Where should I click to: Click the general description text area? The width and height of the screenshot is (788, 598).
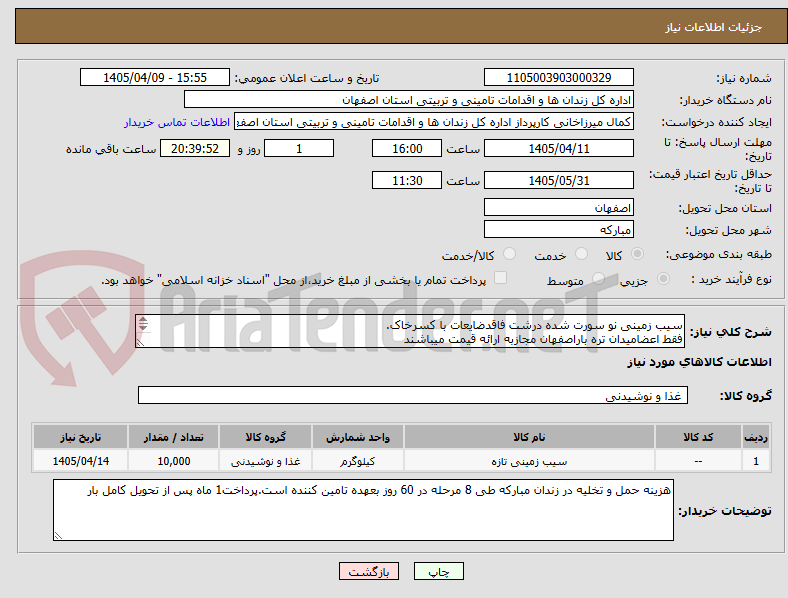(x=410, y=331)
